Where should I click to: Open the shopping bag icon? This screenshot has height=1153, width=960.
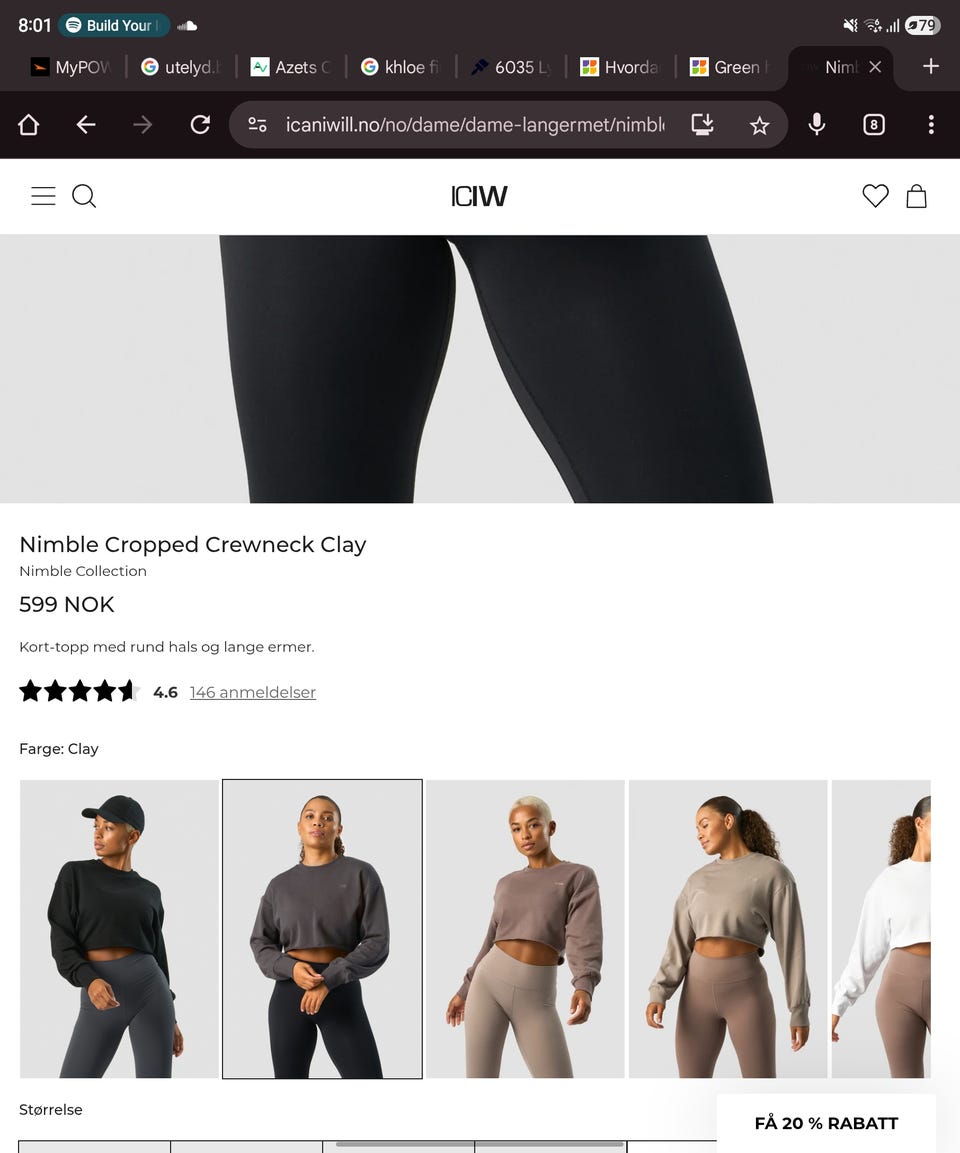(916, 196)
